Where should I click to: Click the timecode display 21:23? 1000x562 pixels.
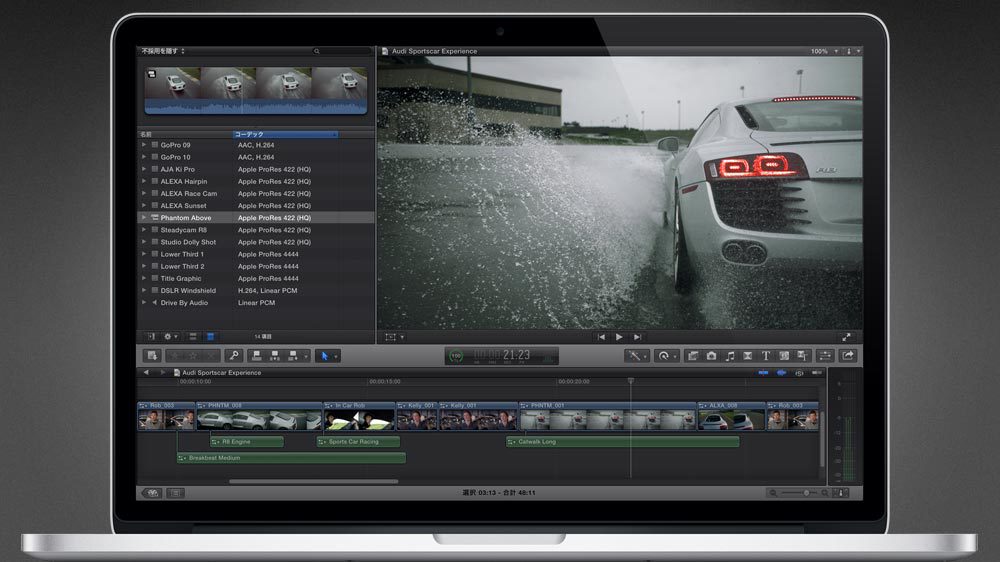pyautogui.click(x=501, y=356)
